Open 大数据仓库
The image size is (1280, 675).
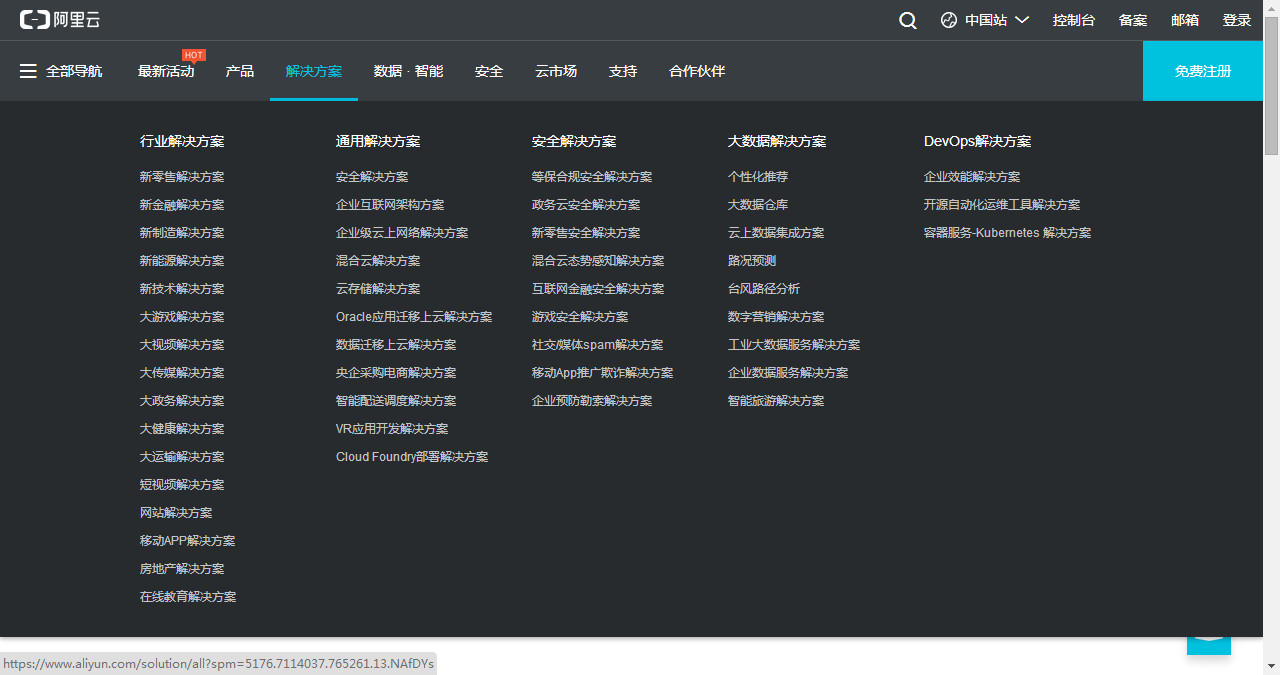click(x=758, y=205)
